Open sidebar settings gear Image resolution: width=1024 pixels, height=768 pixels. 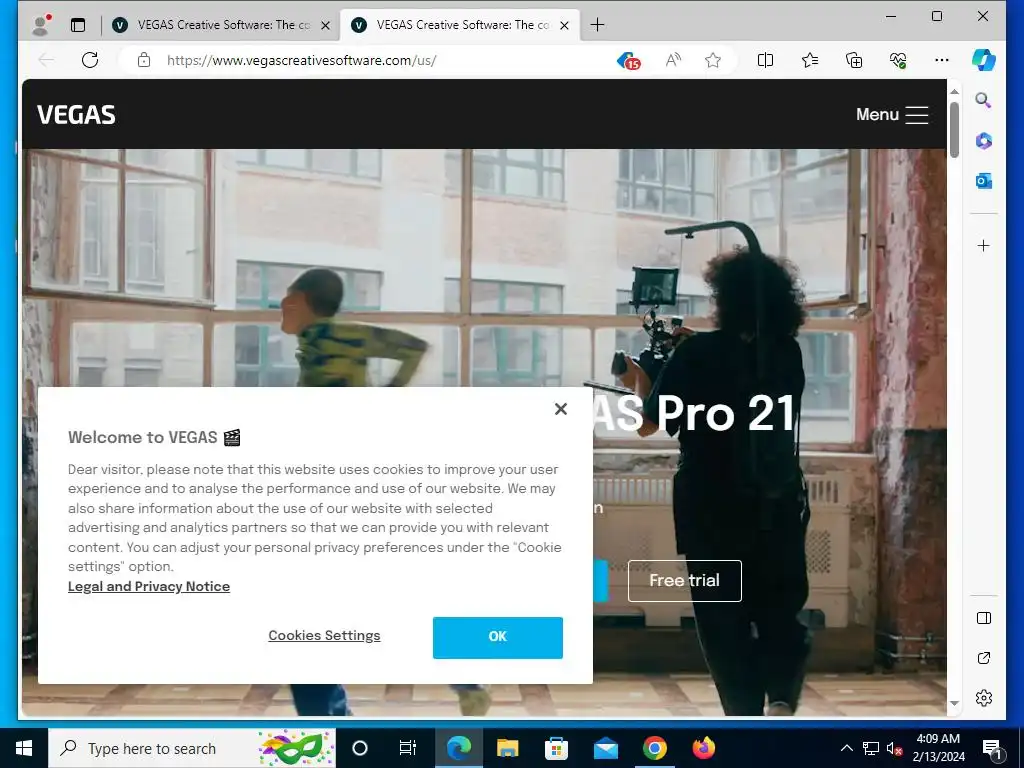pyautogui.click(x=984, y=697)
